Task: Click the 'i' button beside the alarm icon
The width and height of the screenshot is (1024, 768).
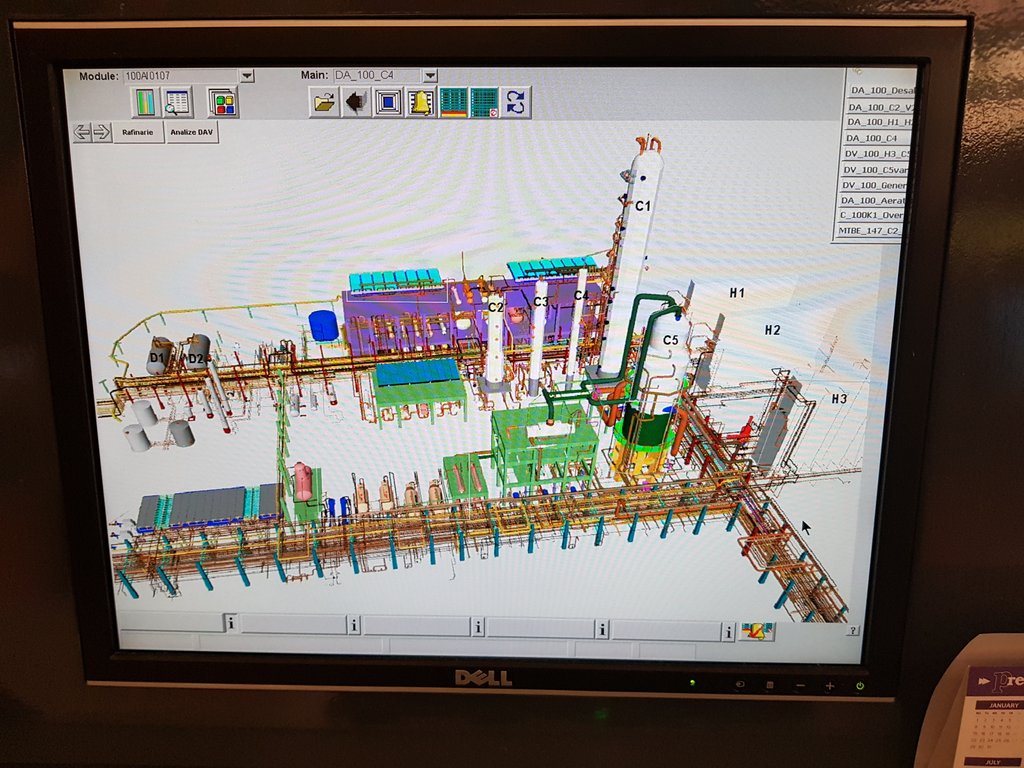Action: [728, 631]
